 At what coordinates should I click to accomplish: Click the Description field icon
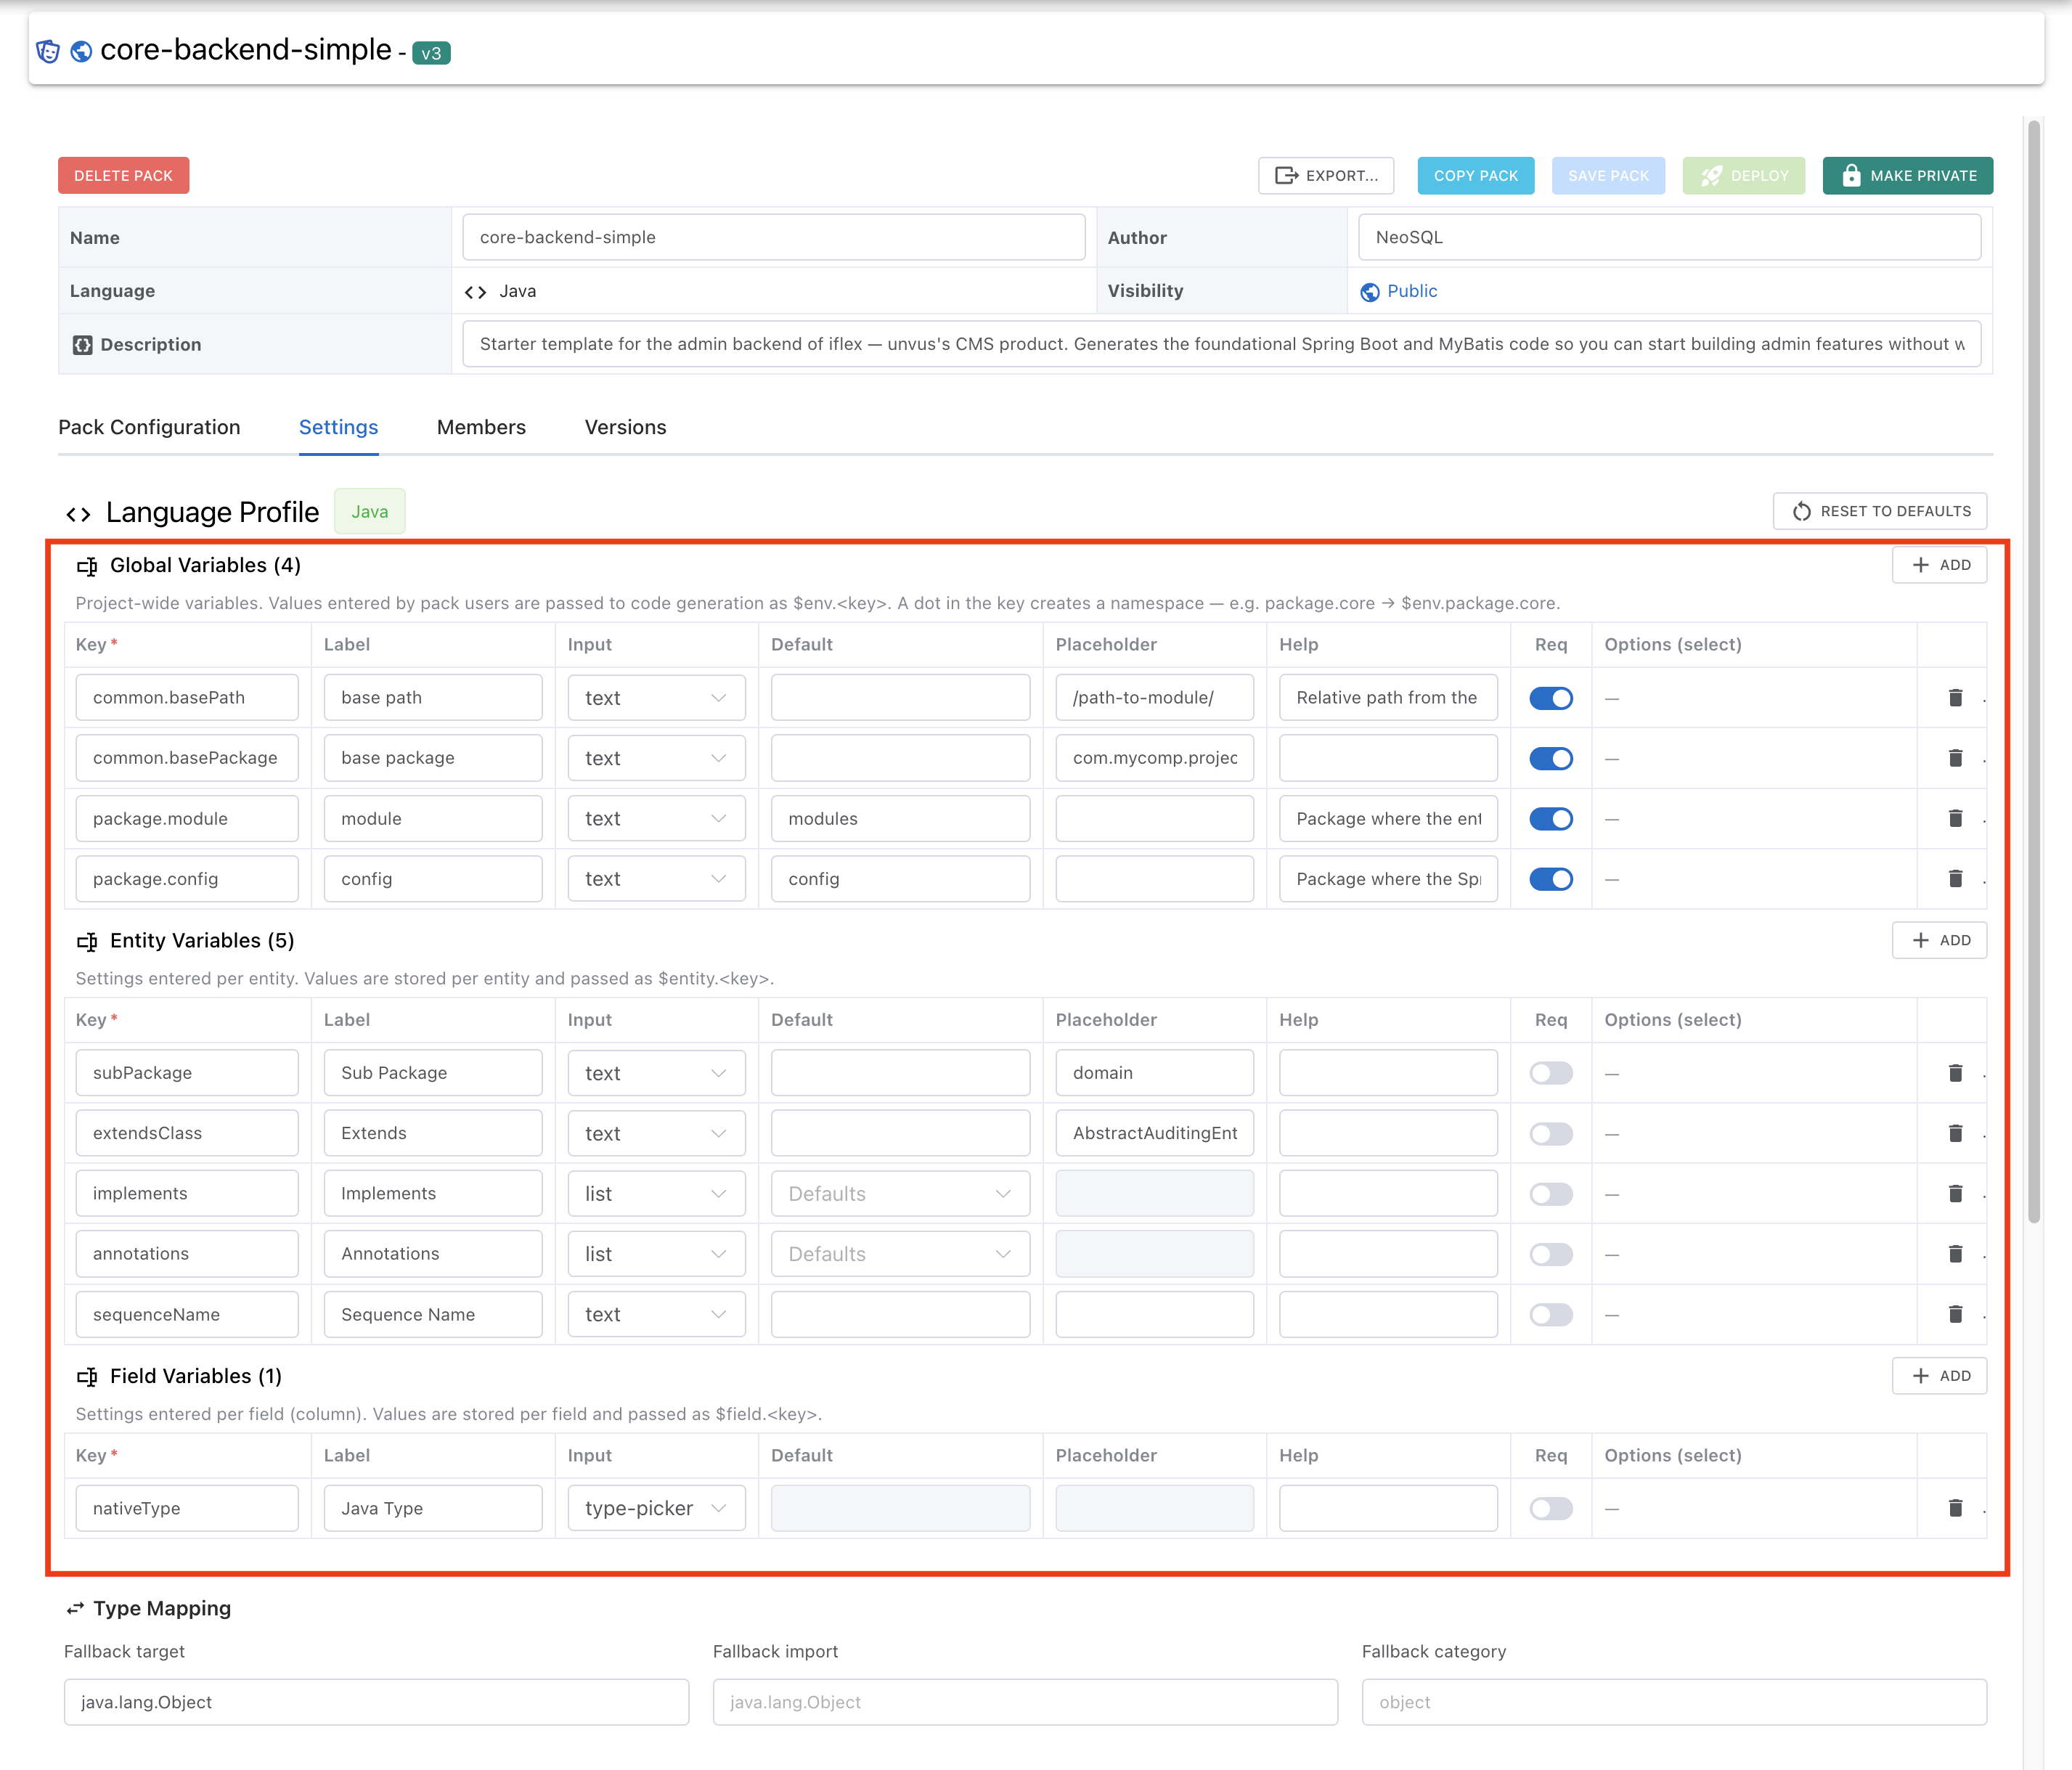82,345
